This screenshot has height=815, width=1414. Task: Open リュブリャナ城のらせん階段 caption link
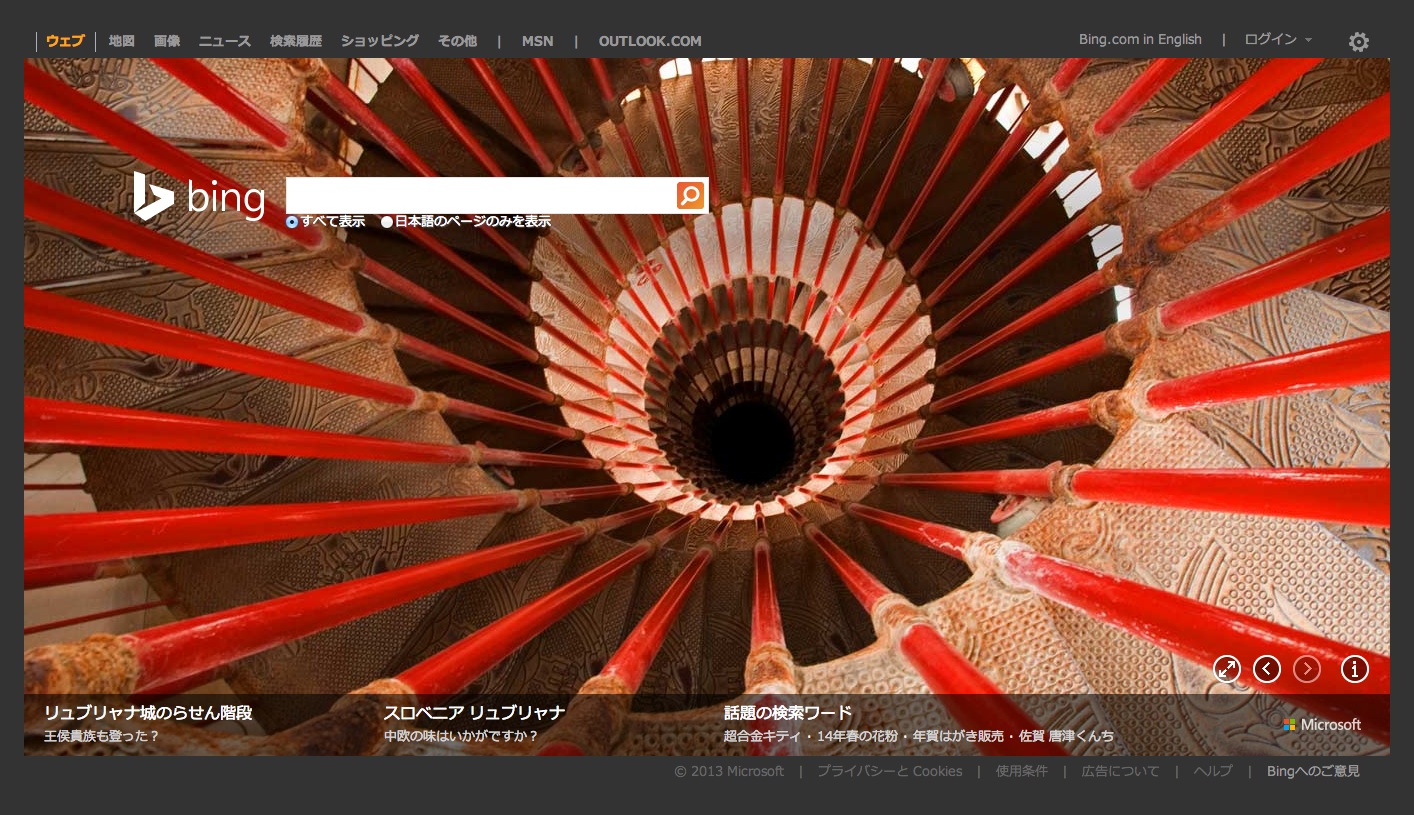(x=148, y=713)
